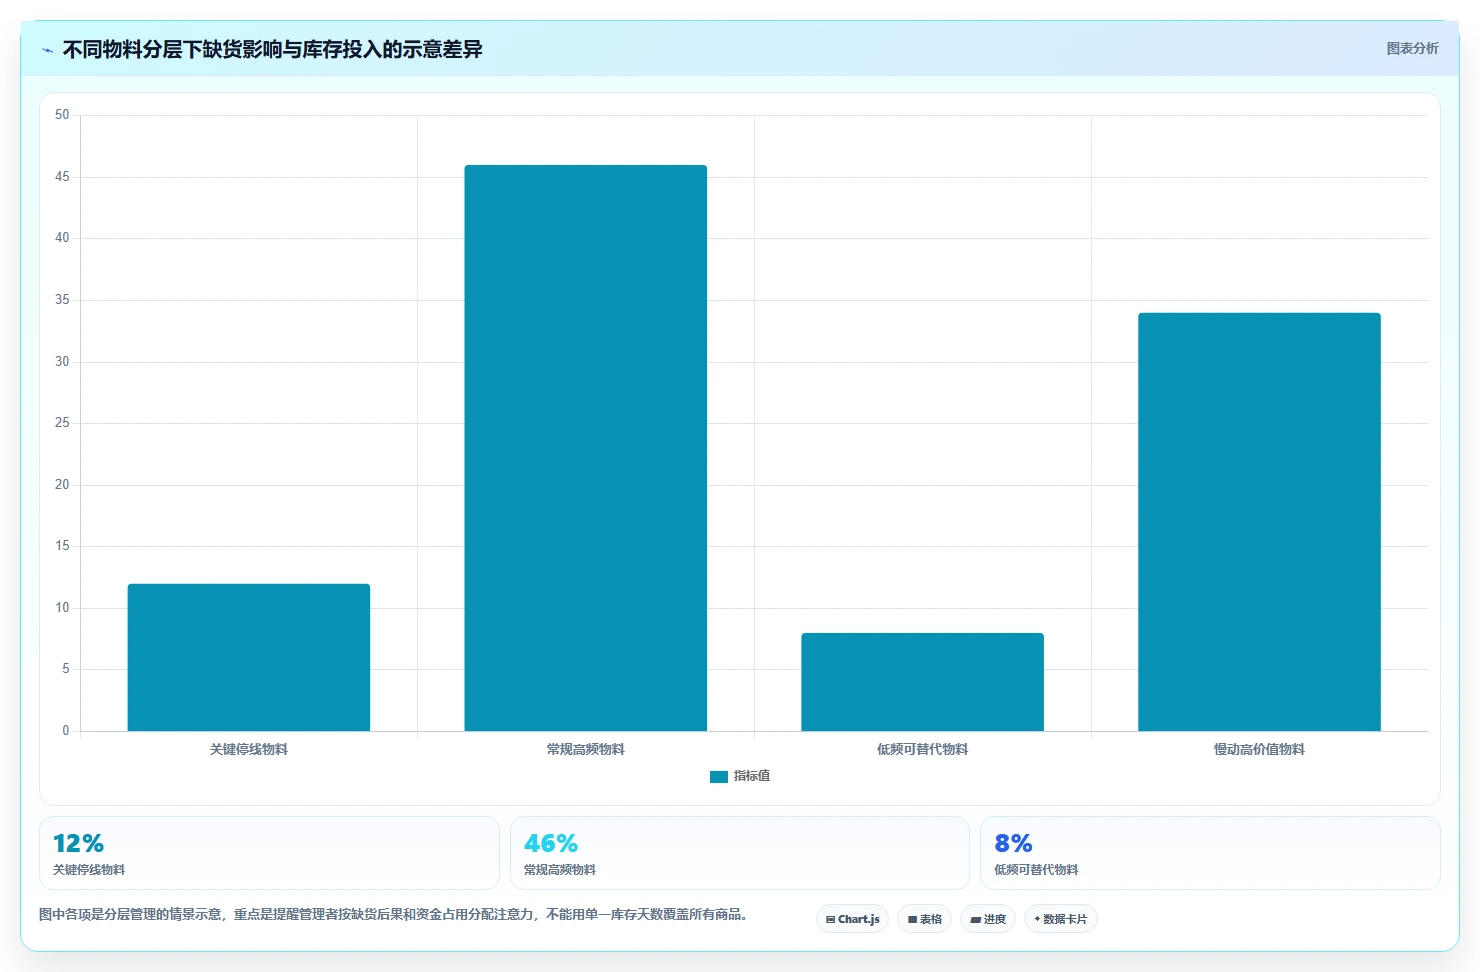Click the icon inside the Chart.js chip

(x=830, y=920)
